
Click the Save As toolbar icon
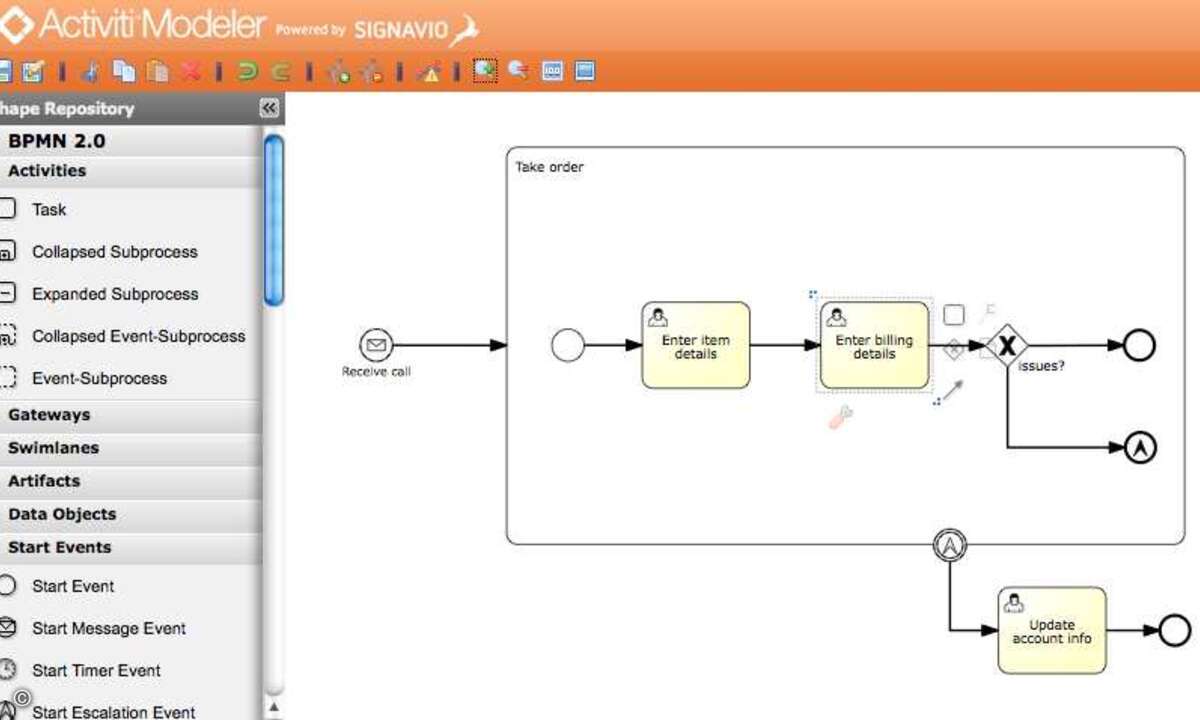34,71
